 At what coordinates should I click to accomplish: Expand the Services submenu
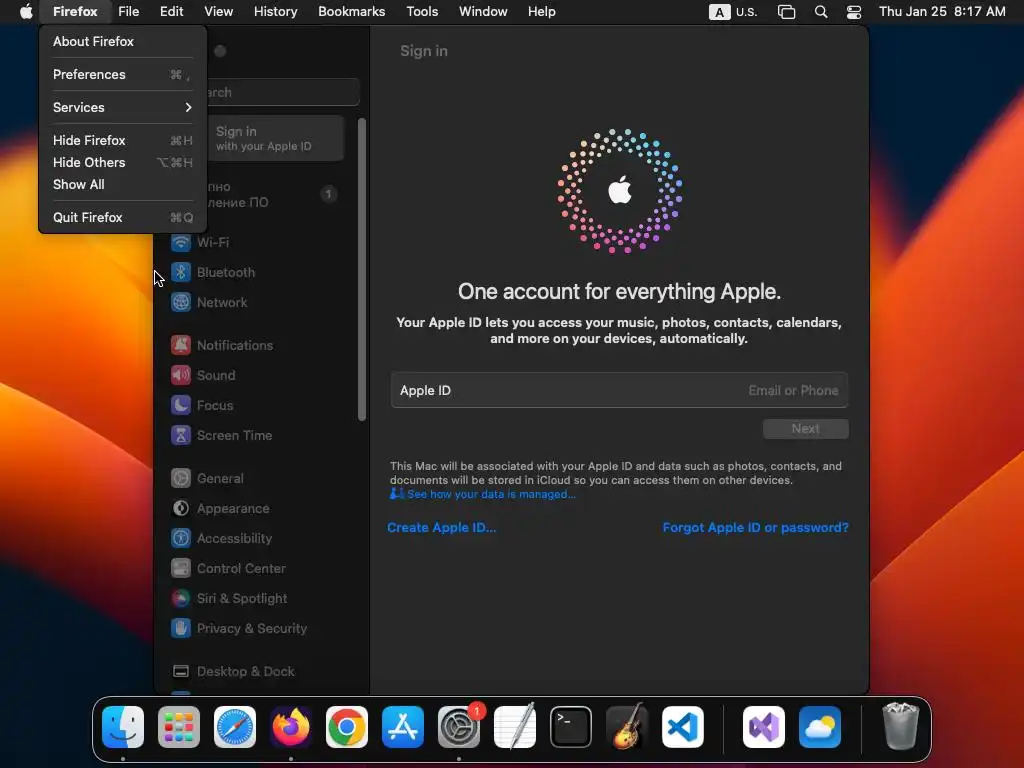click(123, 107)
